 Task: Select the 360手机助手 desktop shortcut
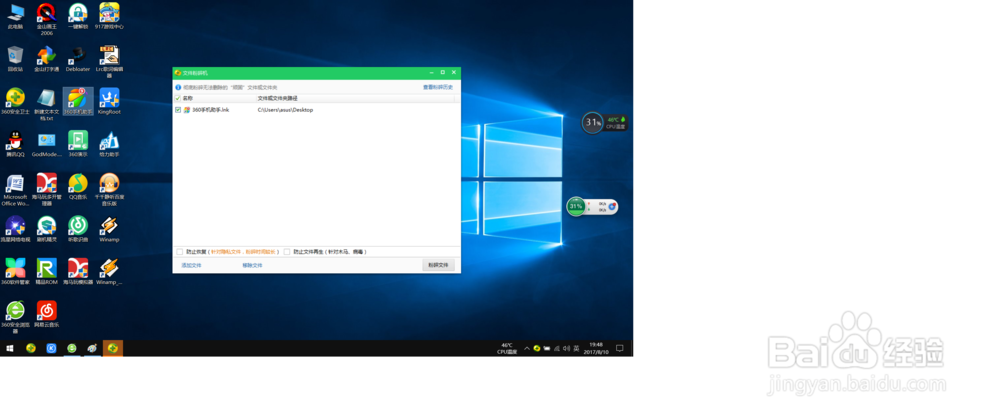78,101
